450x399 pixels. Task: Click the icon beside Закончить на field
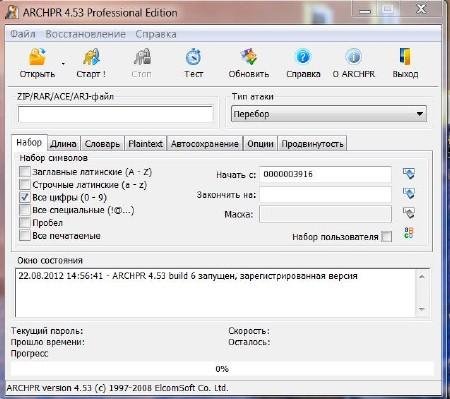[x=409, y=193]
